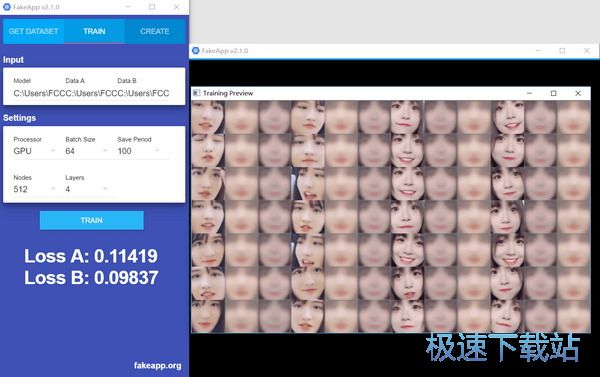Click the FakeApp logo icon in left title bar
This screenshot has height=377, width=600.
click(7, 7)
